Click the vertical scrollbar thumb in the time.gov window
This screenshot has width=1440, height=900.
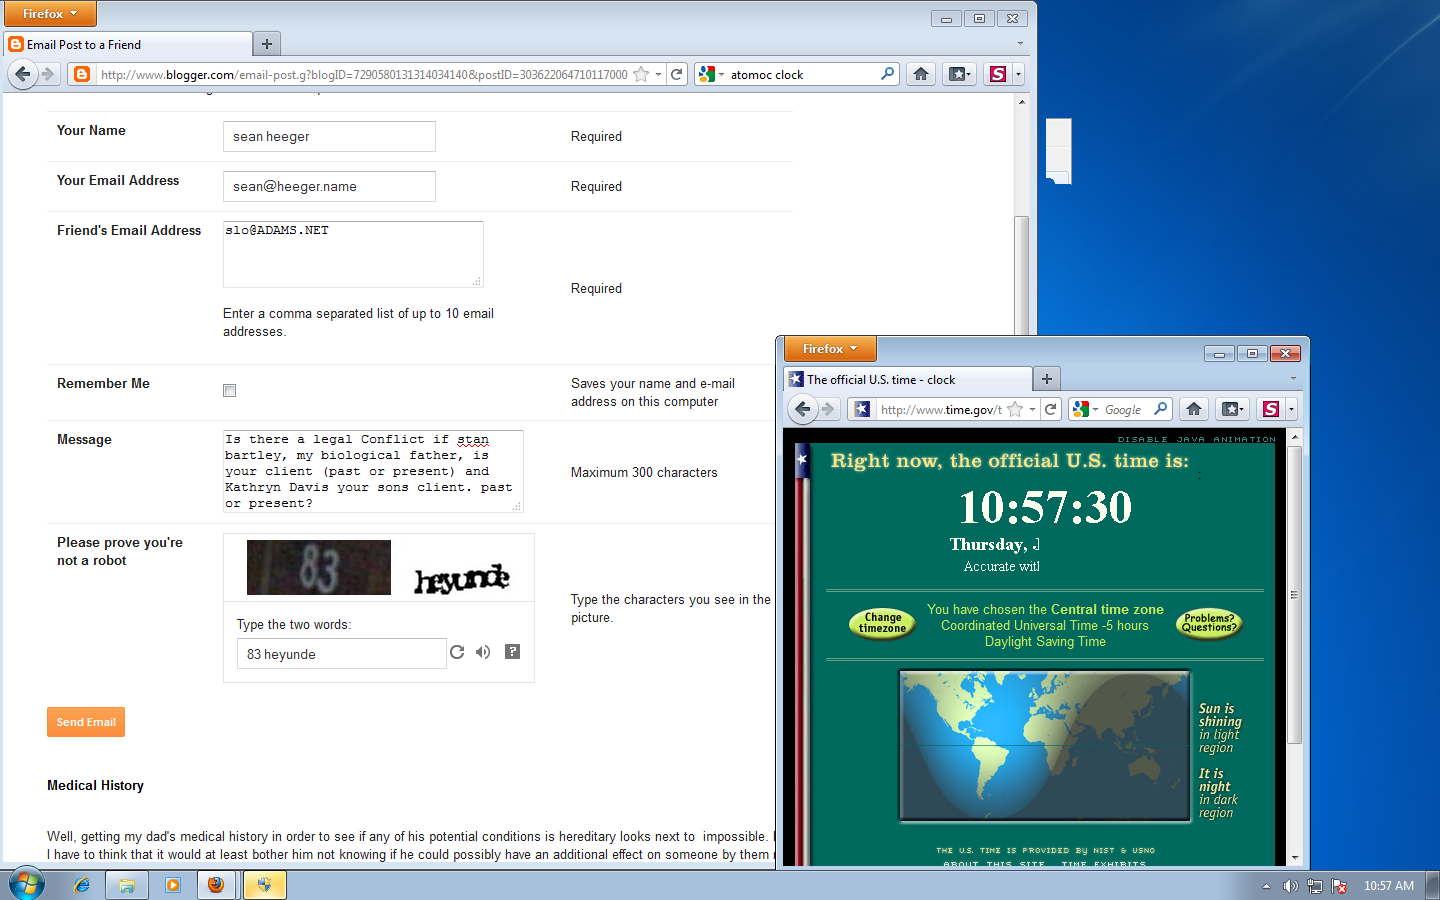[1295, 594]
